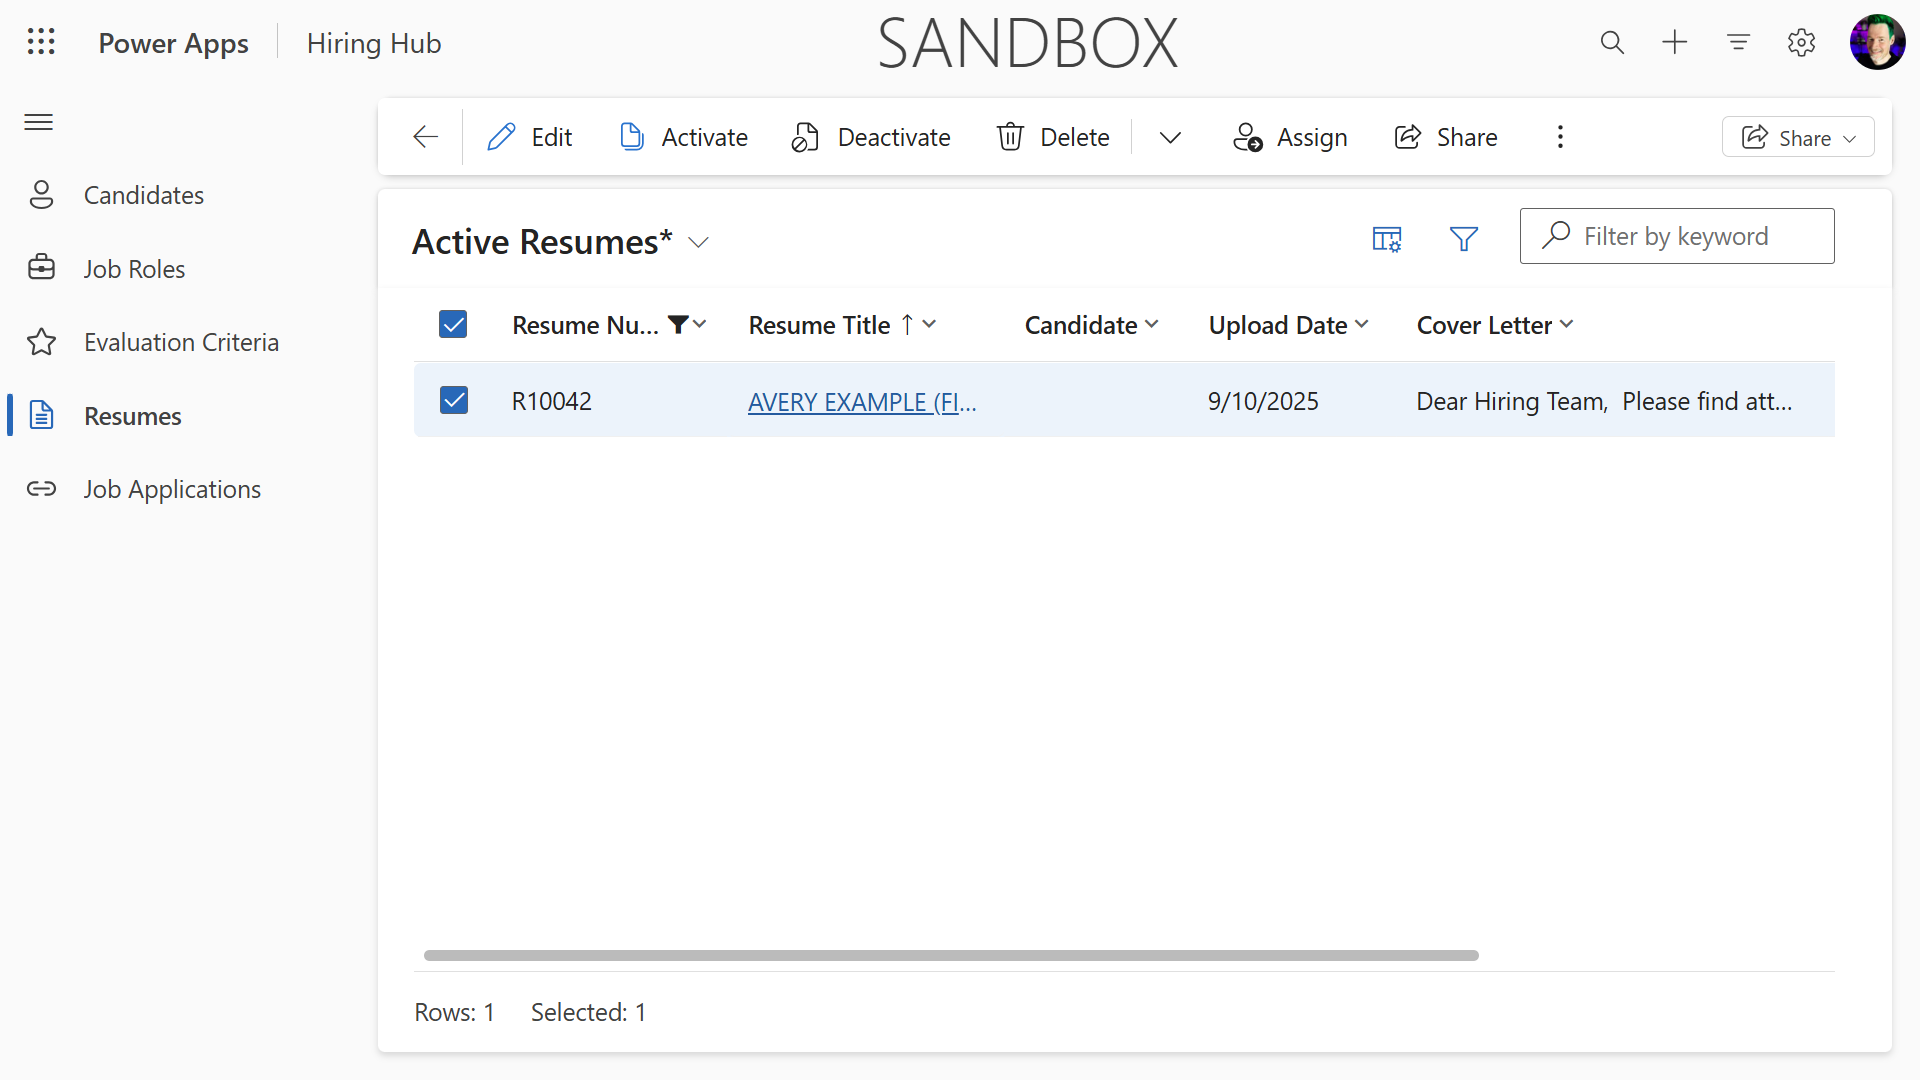Deactivate the selected resume record
Image resolution: width=1920 pixels, height=1080 pixels.
coord(869,137)
